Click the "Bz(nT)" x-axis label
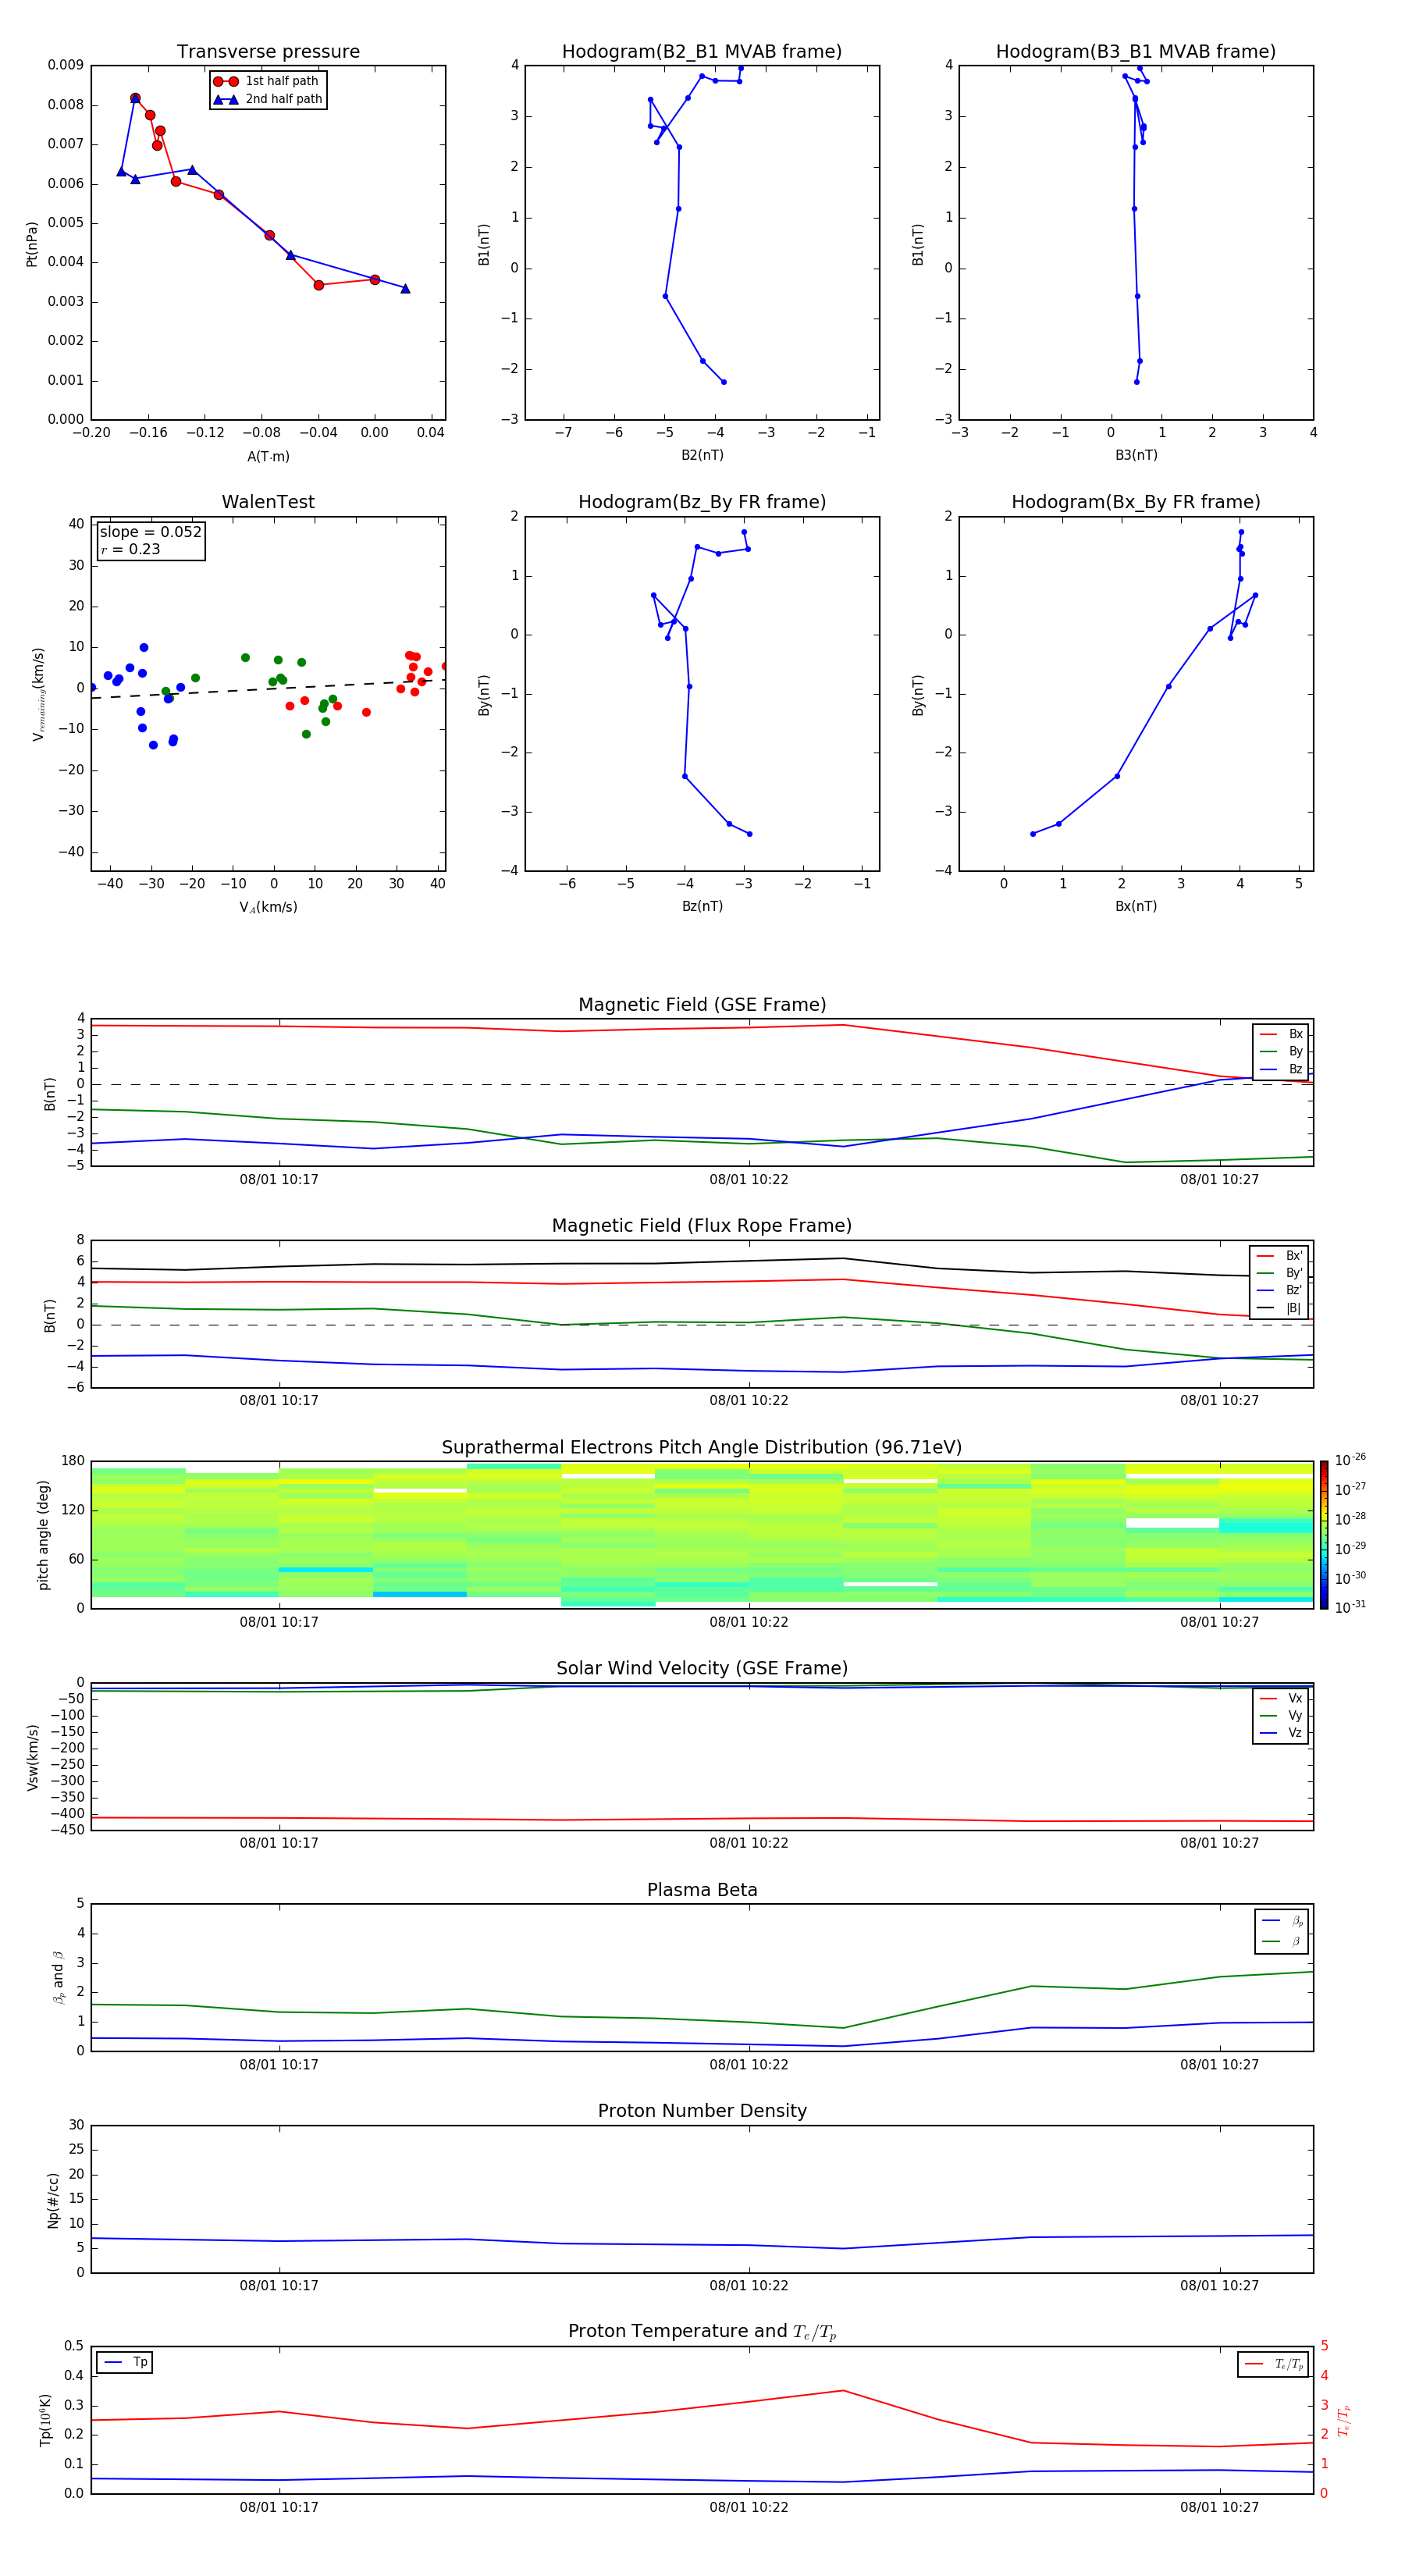Image resolution: width=1405 pixels, height=2576 pixels. [x=702, y=906]
